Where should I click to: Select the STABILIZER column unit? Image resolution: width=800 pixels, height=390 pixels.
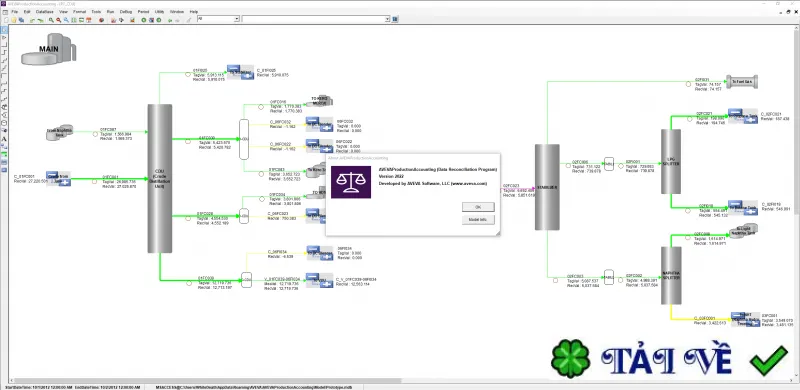547,187
